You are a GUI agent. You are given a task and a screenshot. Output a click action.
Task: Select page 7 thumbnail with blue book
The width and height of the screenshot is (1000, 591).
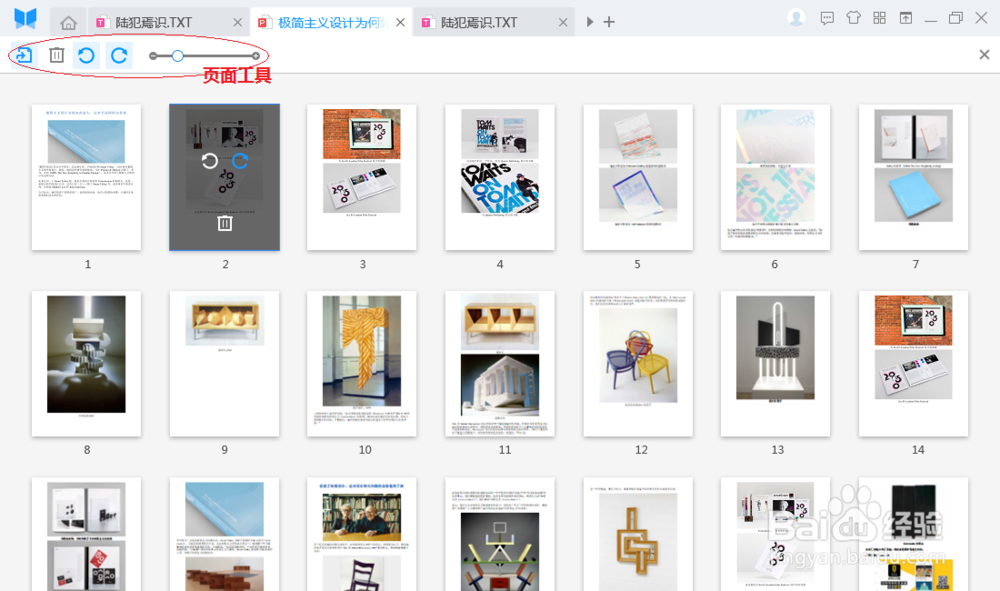click(913, 177)
